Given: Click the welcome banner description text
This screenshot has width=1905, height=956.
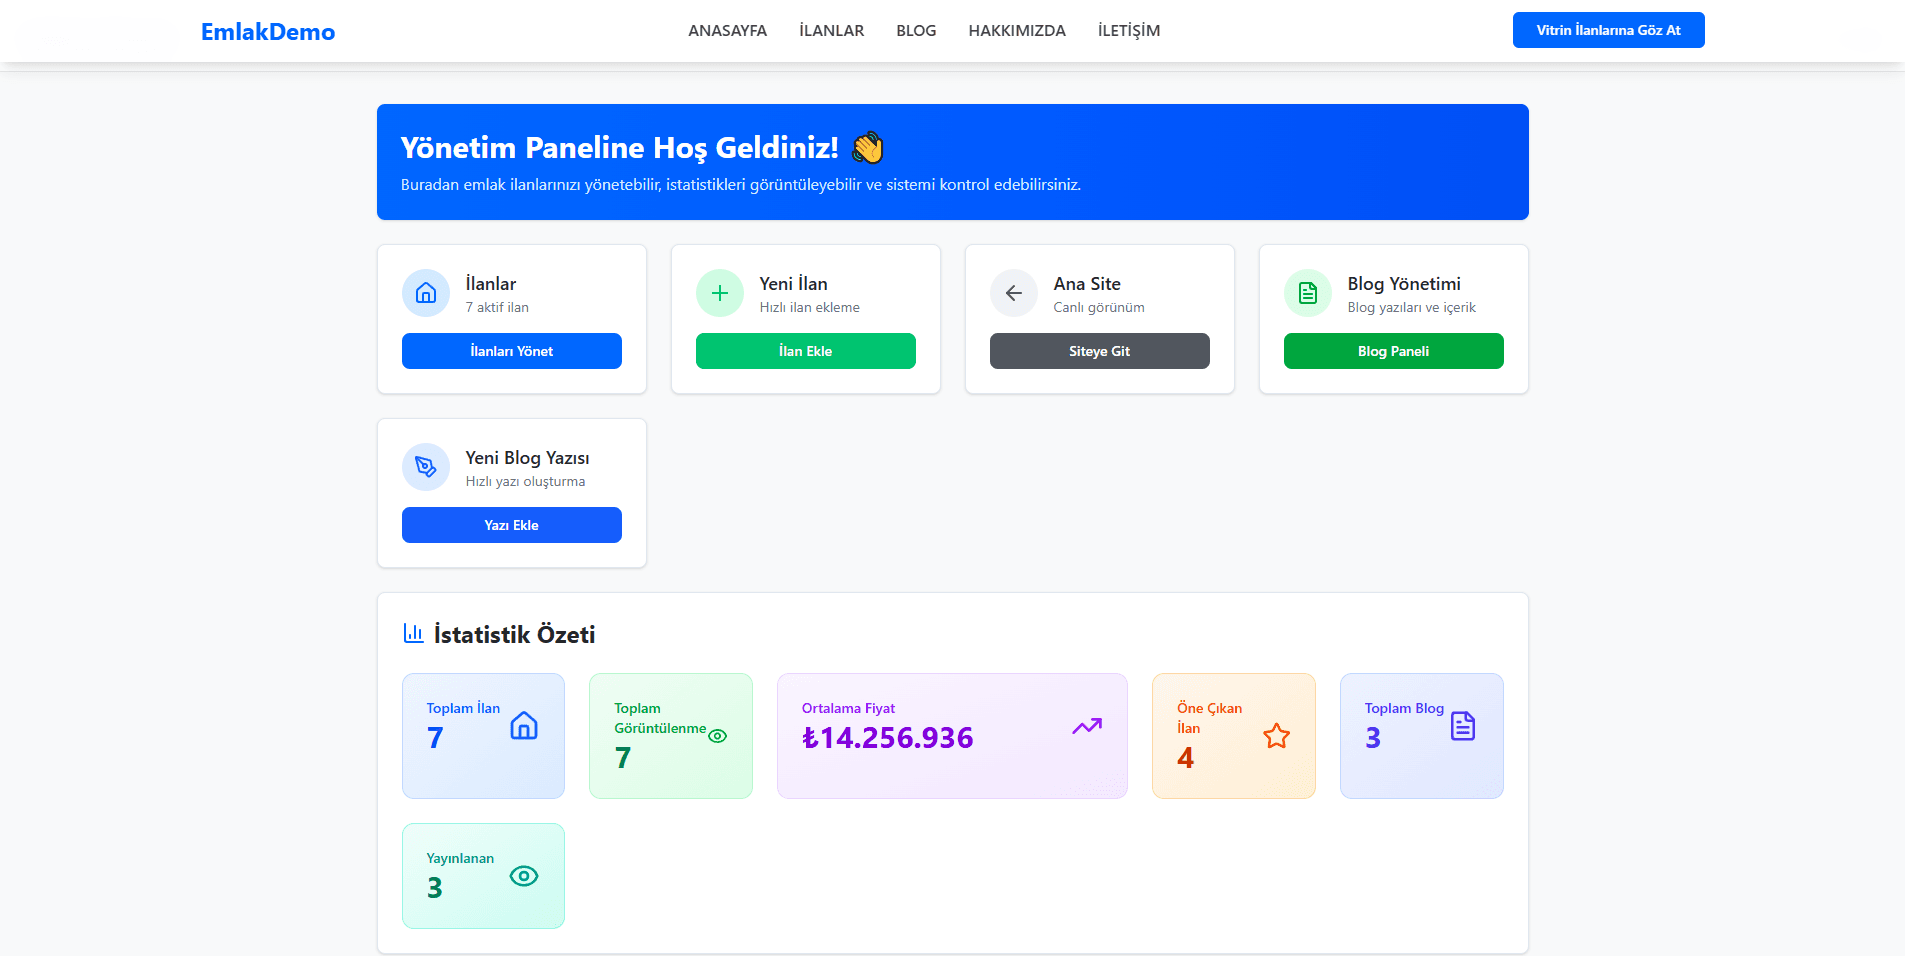Looking at the screenshot, I should click(x=740, y=185).
